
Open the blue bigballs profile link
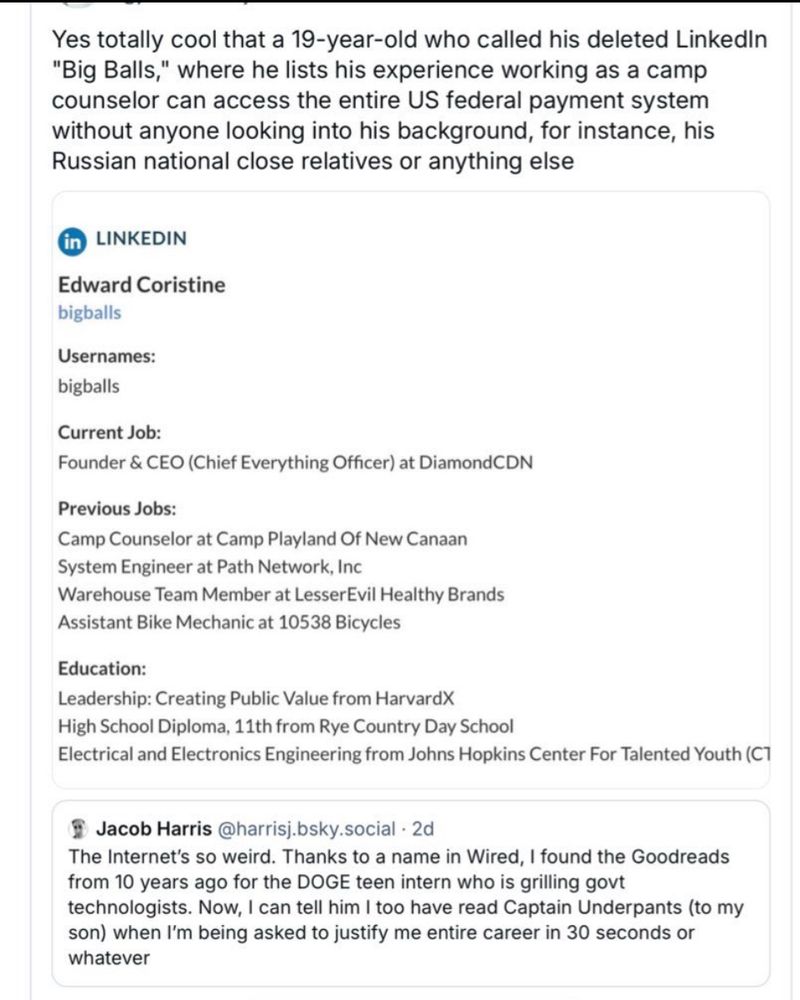(x=89, y=313)
